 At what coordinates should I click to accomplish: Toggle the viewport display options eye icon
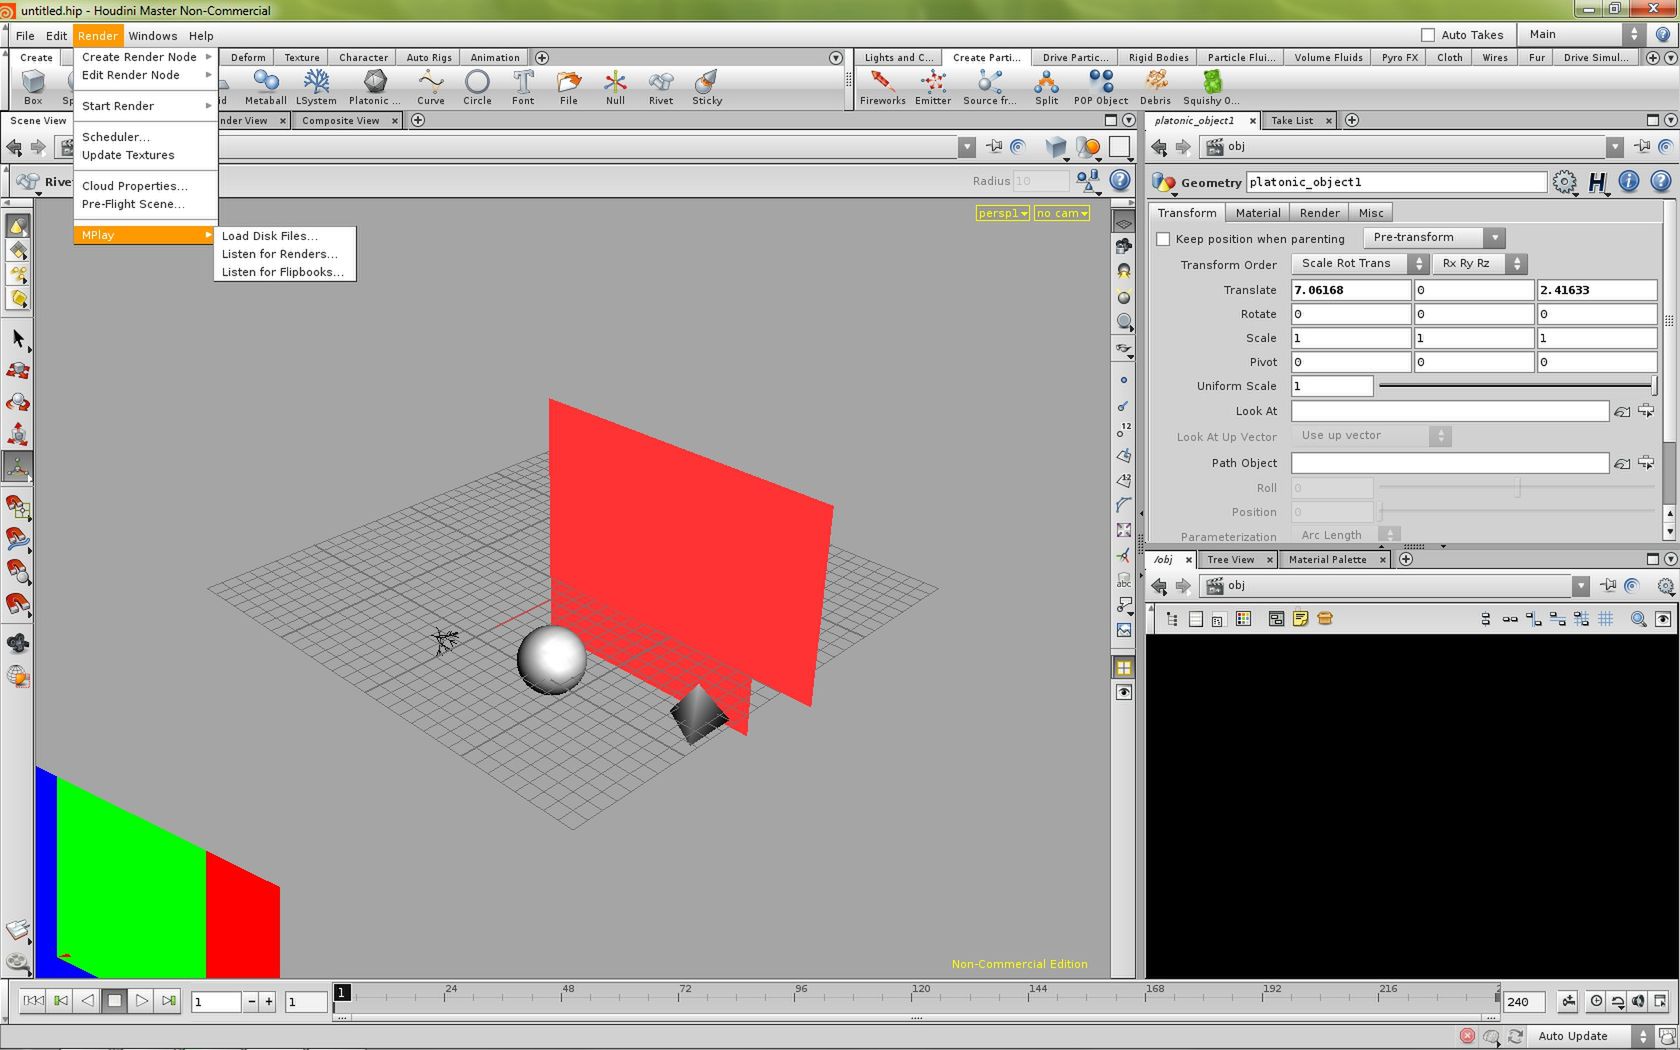click(1124, 692)
